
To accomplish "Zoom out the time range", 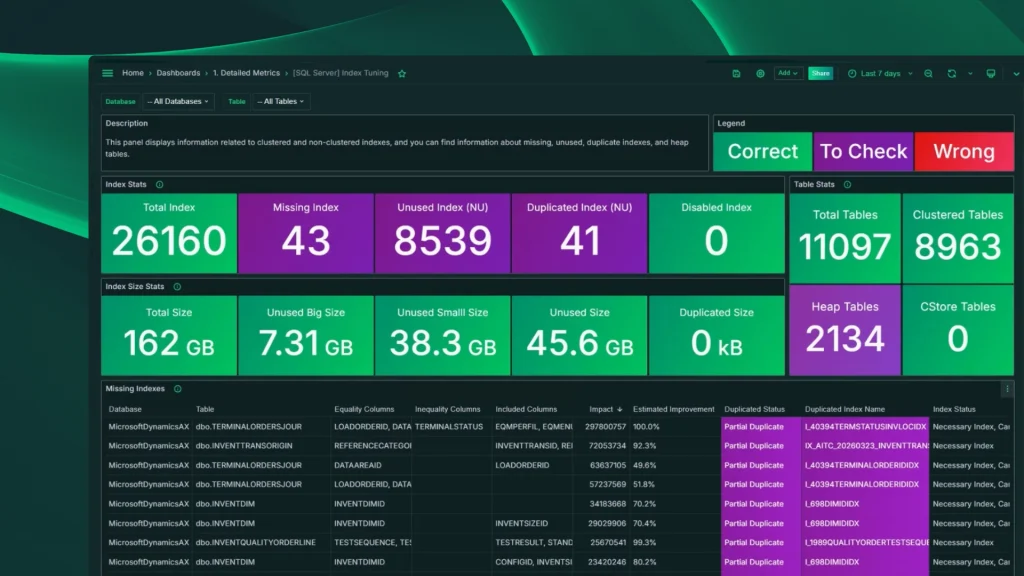I will pos(928,74).
